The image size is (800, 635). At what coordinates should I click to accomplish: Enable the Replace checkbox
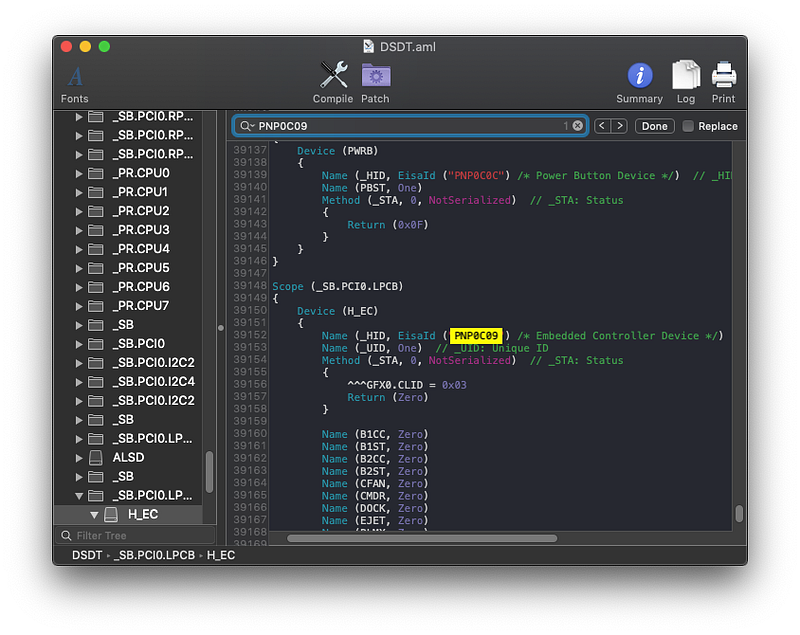[x=688, y=126]
